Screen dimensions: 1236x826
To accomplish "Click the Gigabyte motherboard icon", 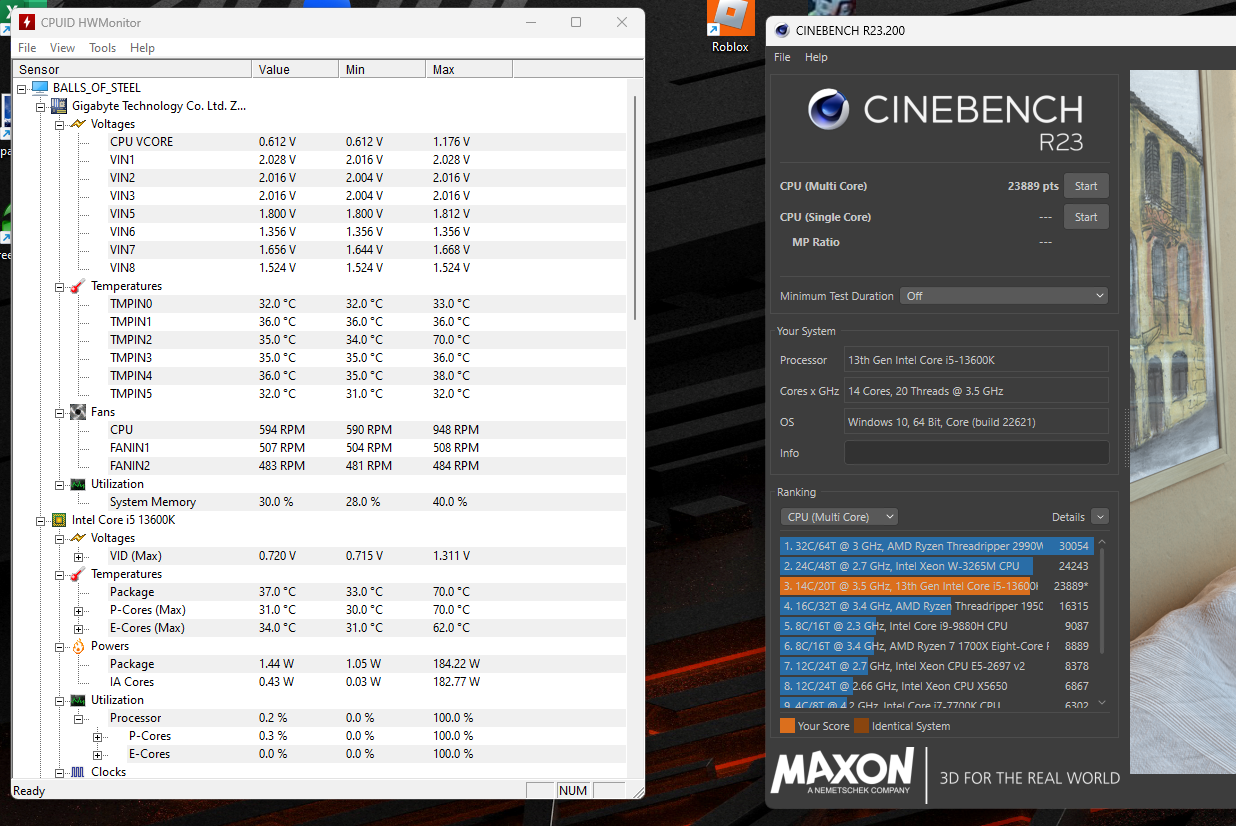I will click(x=58, y=106).
